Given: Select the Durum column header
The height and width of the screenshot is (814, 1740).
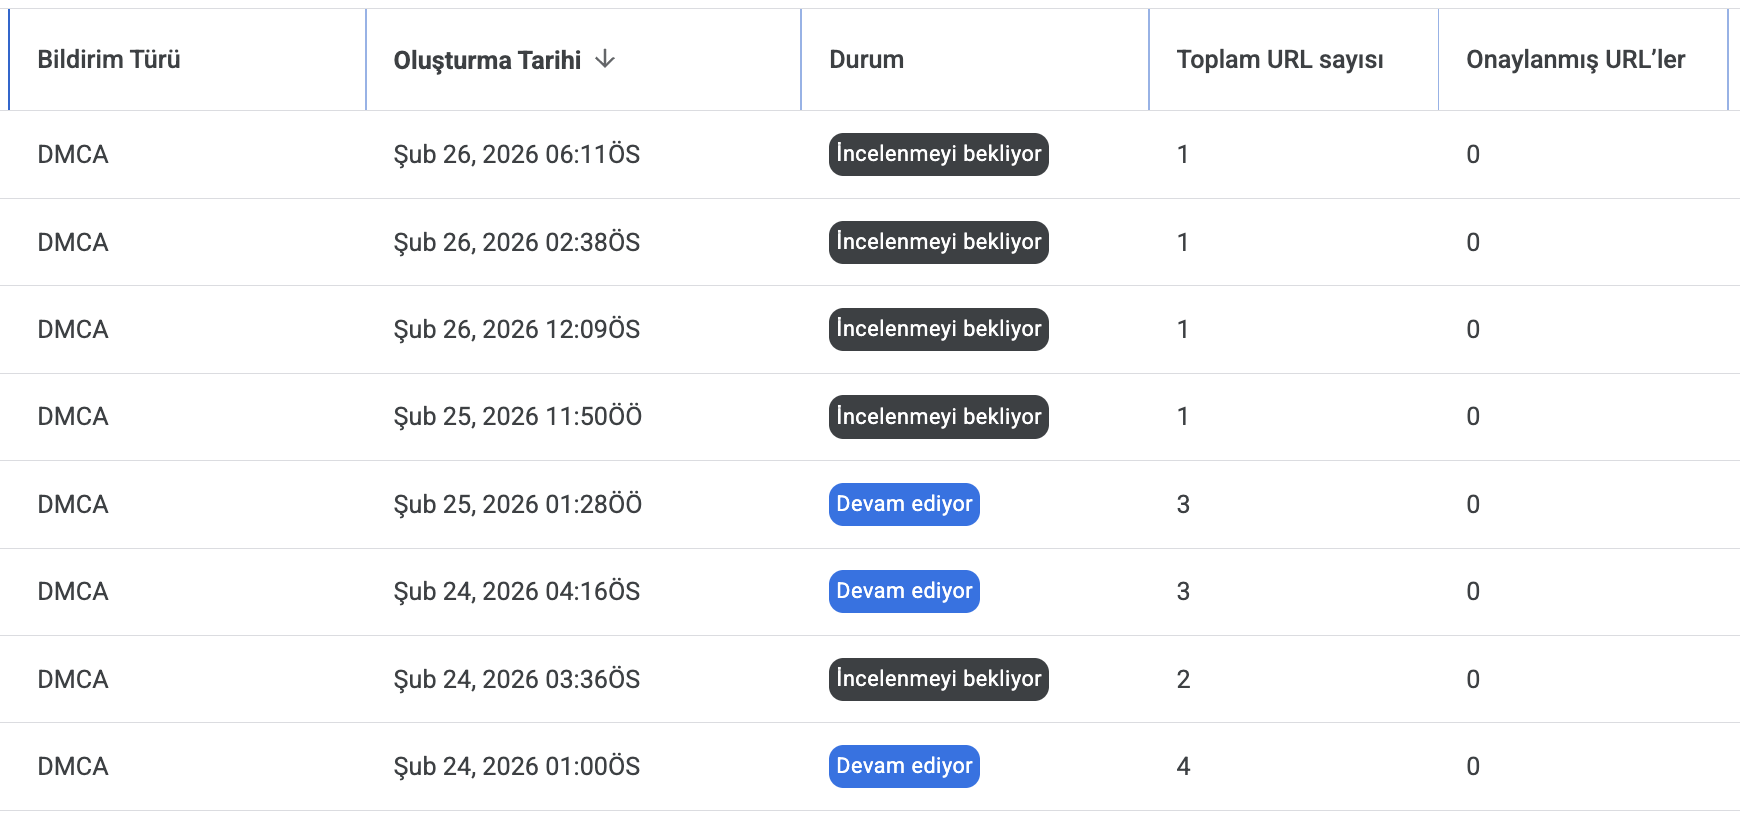Looking at the screenshot, I should click(866, 60).
